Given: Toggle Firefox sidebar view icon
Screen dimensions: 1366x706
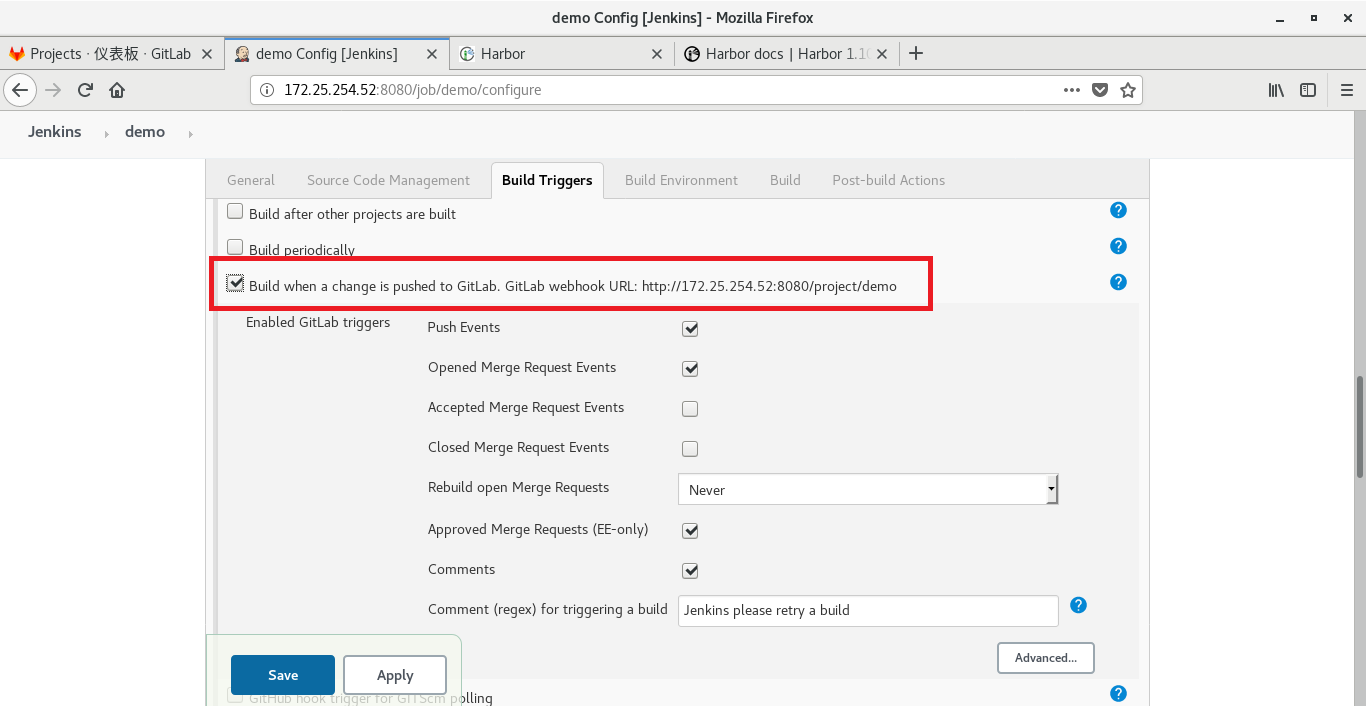Looking at the screenshot, I should pos(1308,90).
